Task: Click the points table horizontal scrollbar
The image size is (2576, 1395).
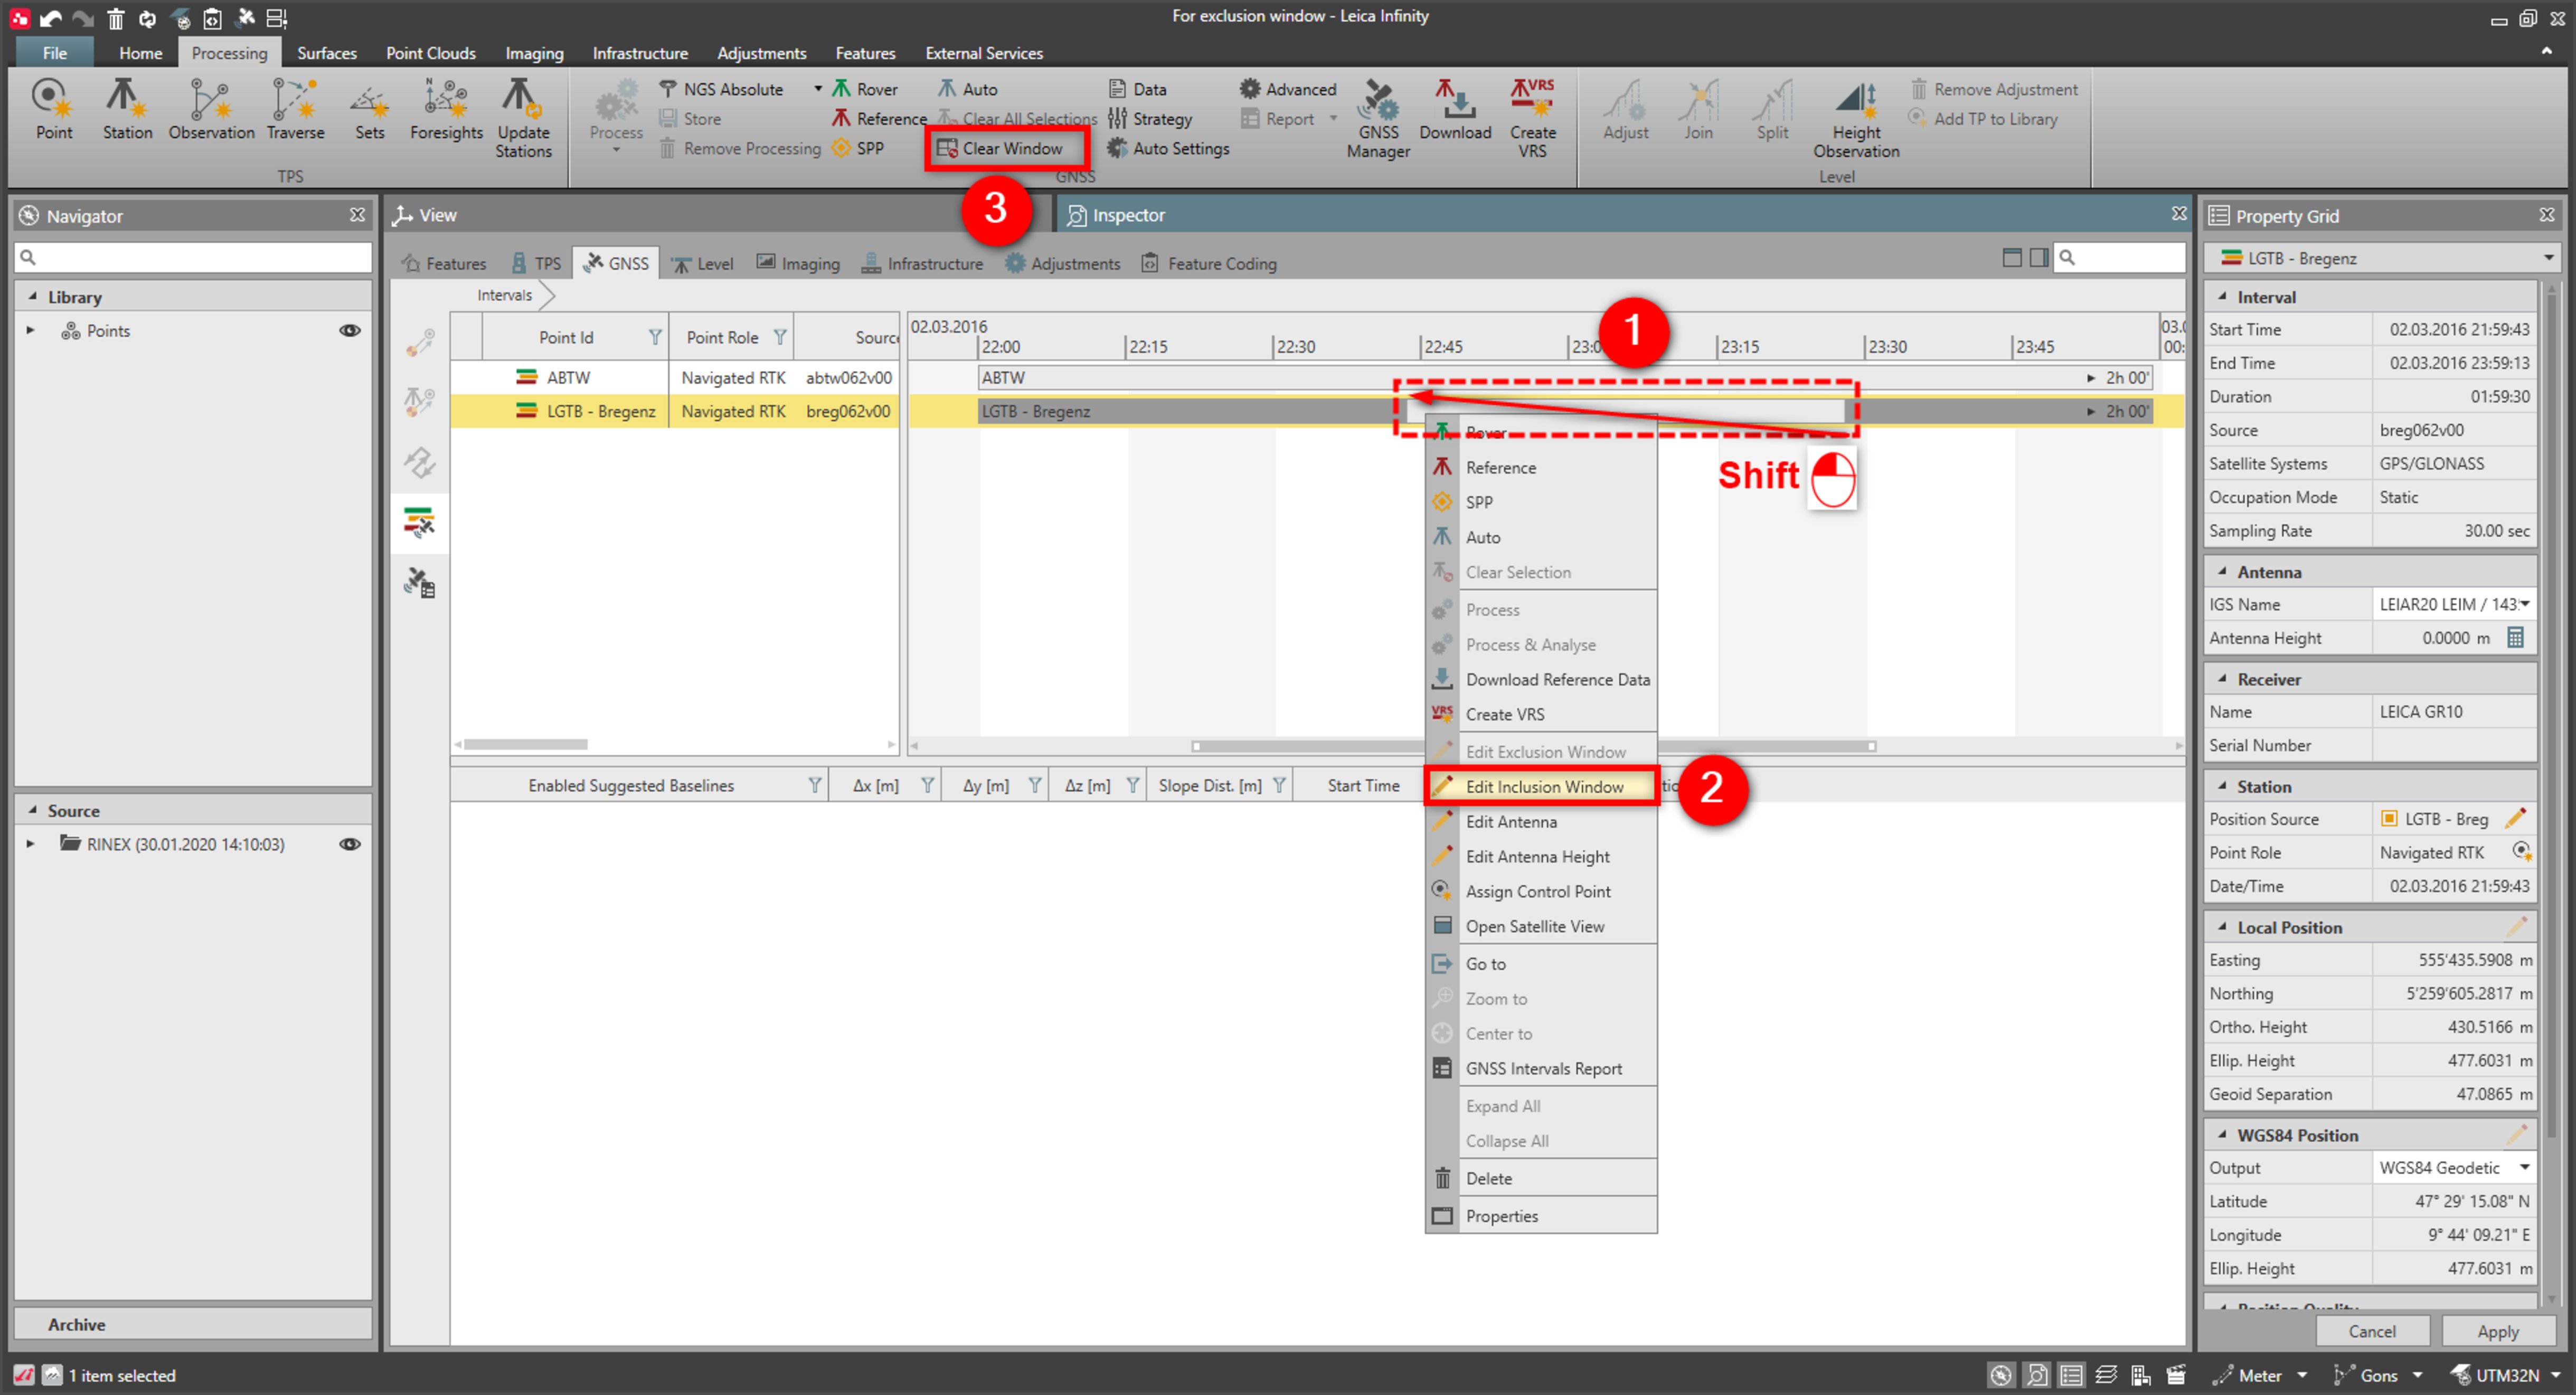Action: (526, 744)
